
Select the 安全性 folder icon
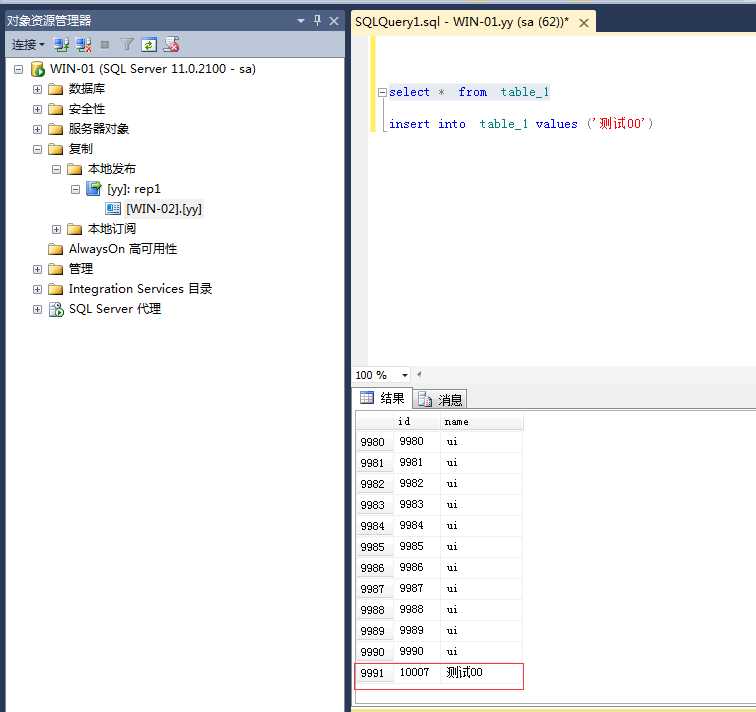[x=55, y=109]
